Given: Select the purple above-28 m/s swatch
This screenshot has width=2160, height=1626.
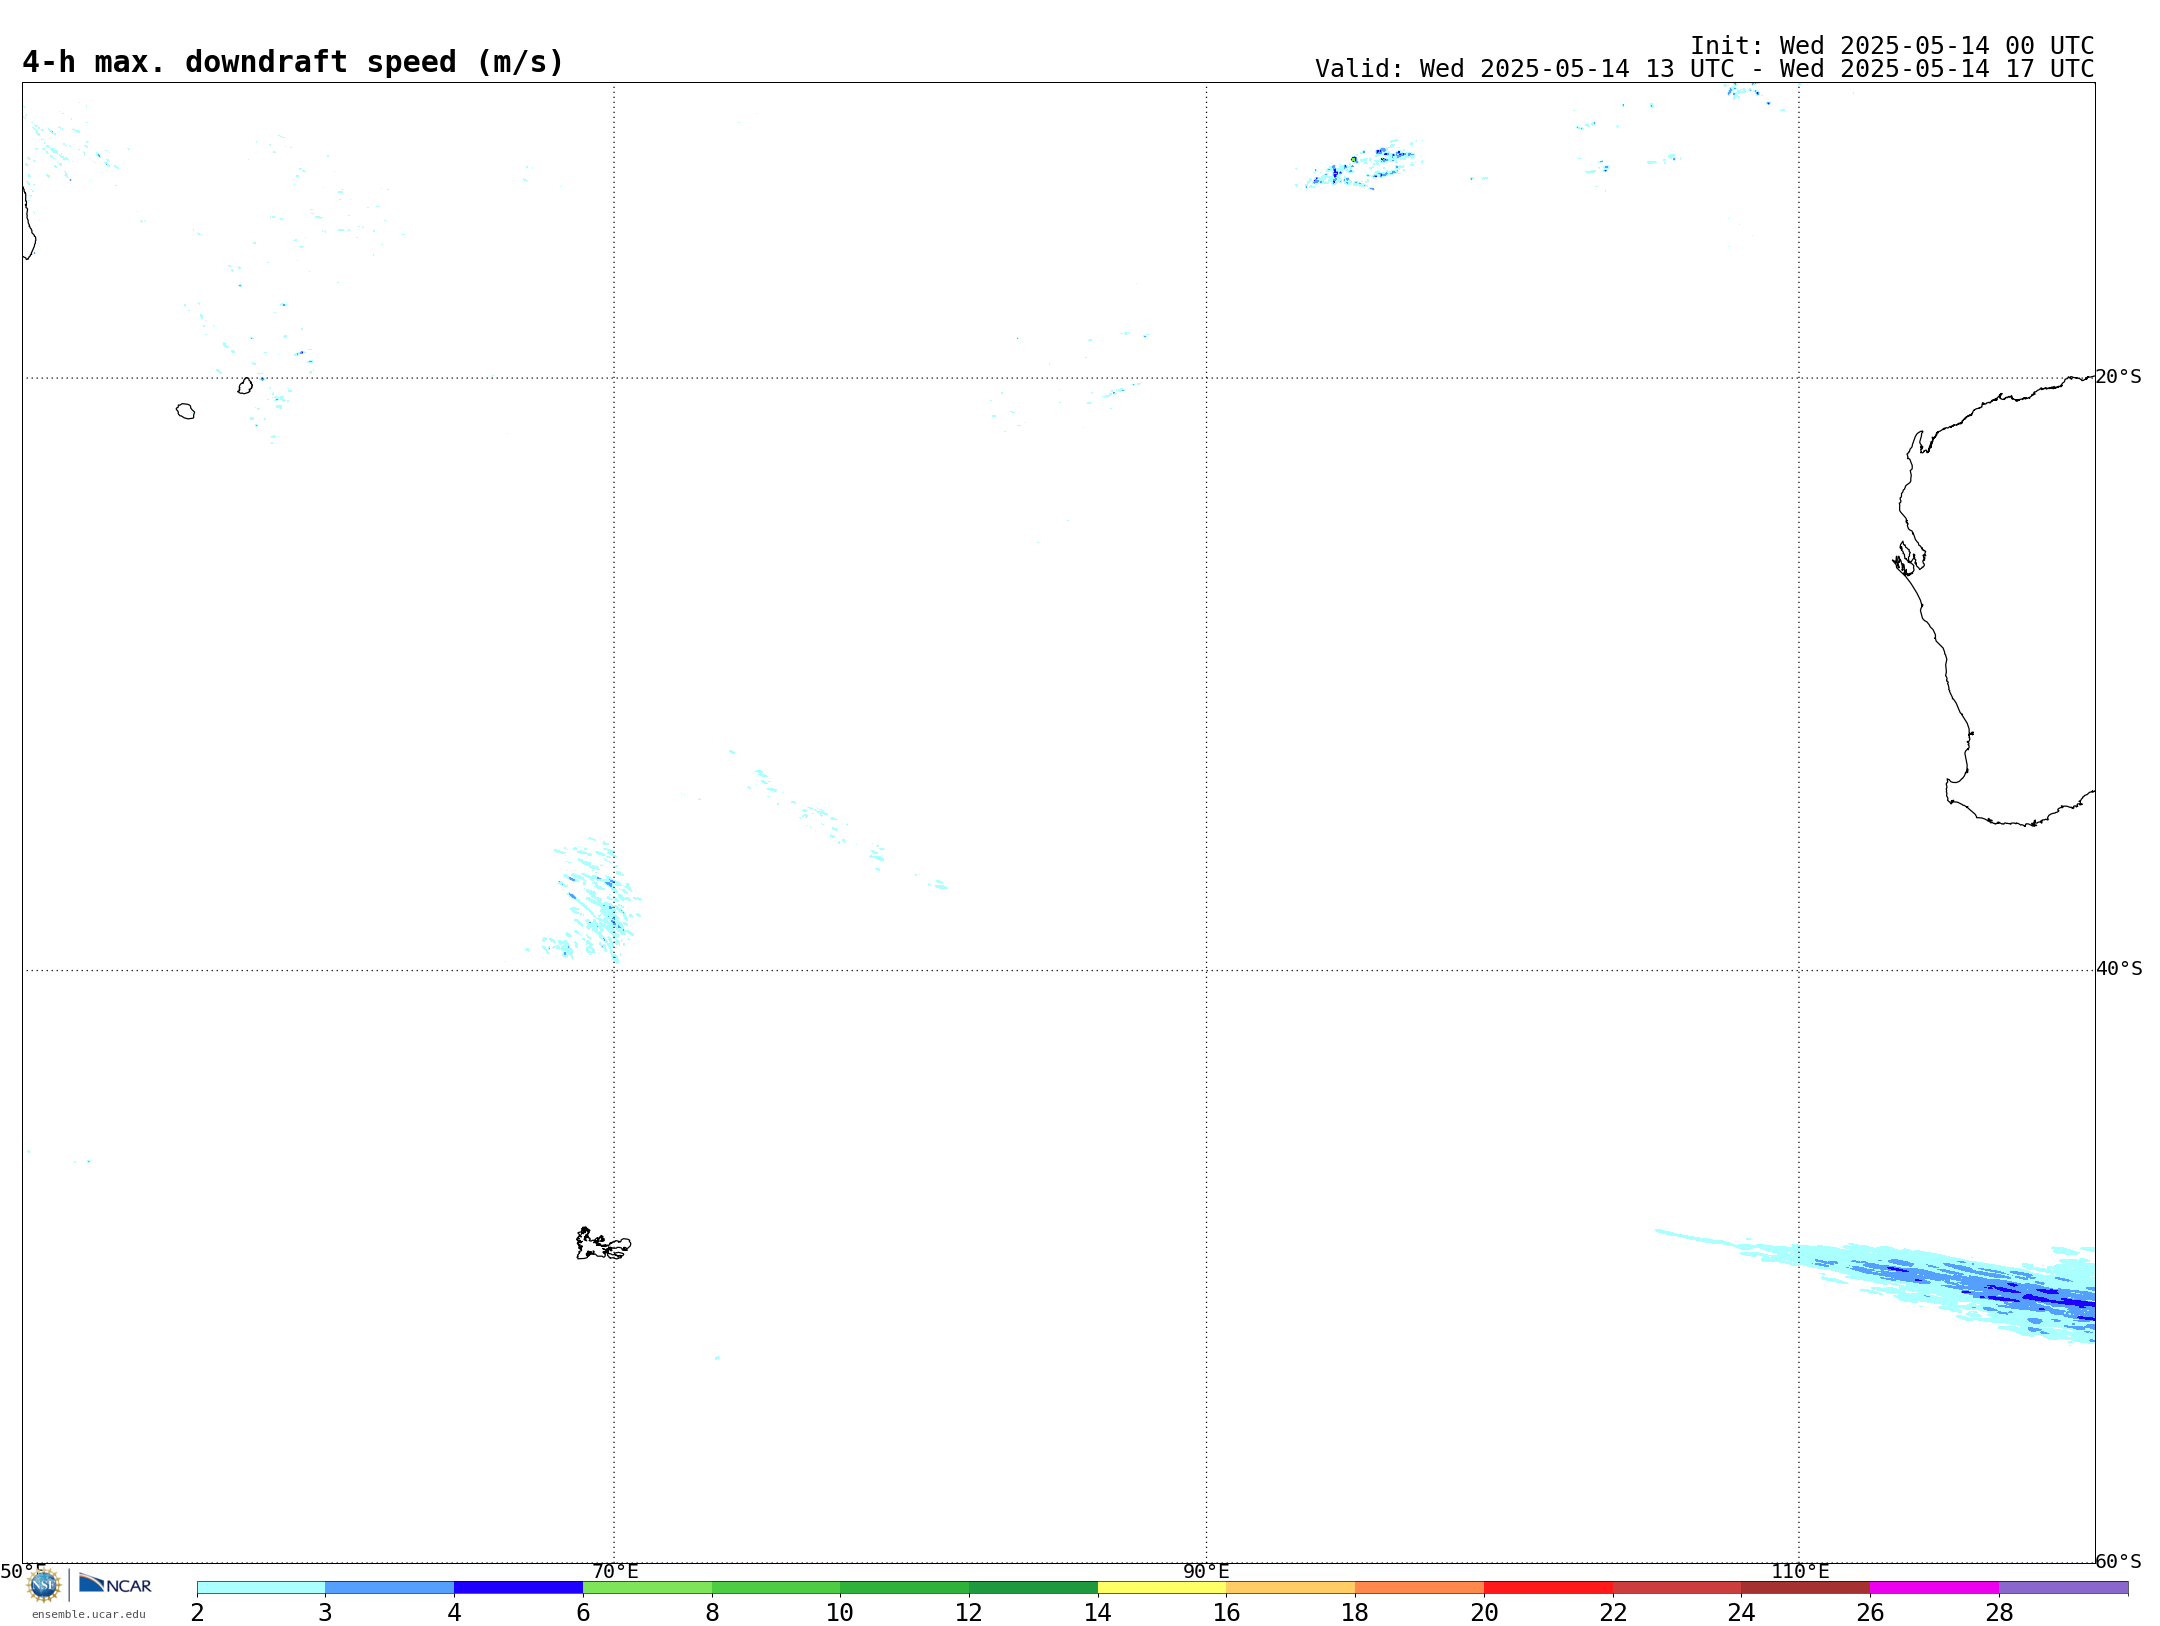Looking at the screenshot, I should [2063, 1588].
